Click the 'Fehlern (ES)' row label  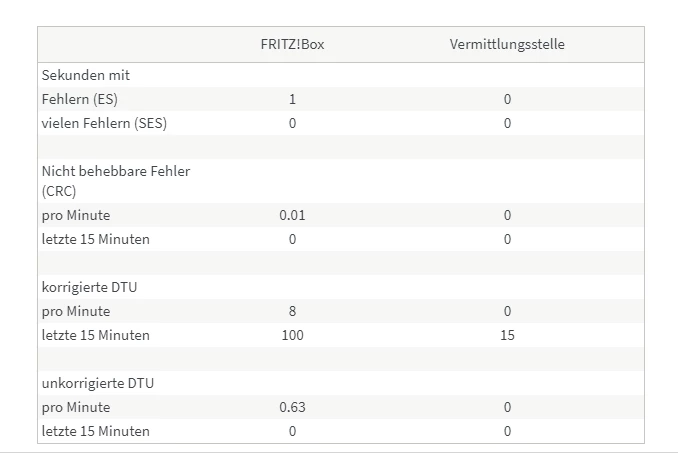85,99
